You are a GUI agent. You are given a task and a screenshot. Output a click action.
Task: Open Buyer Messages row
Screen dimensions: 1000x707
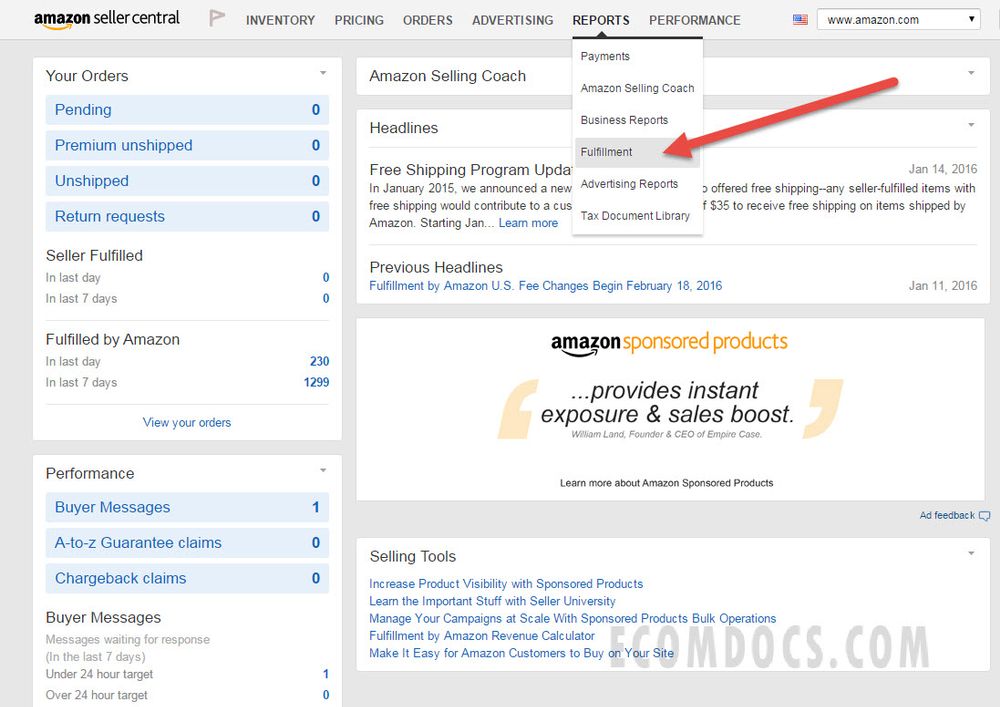click(x=187, y=507)
